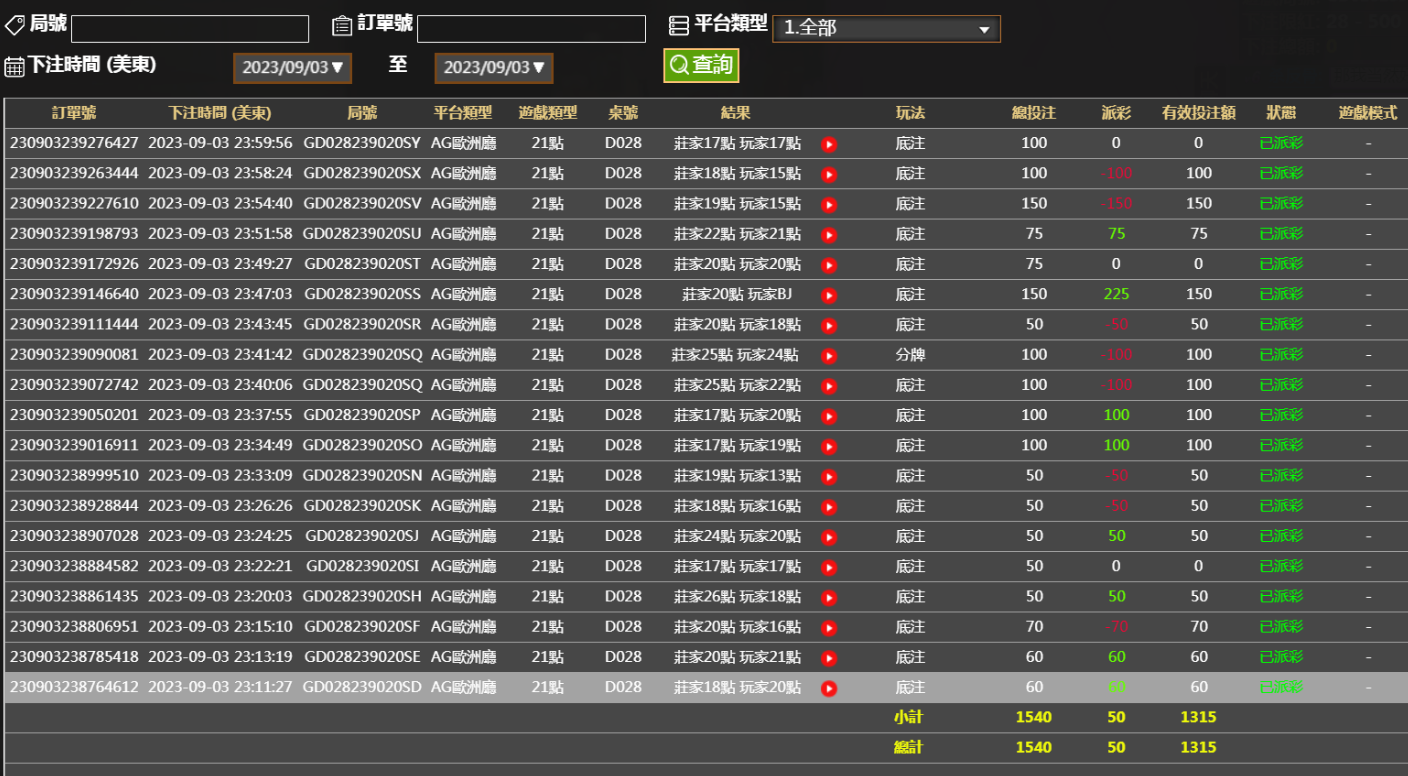Viewport: 1408px width, 776px height.
Task: Play replay for round GD028239020SF
Action: click(x=829, y=628)
